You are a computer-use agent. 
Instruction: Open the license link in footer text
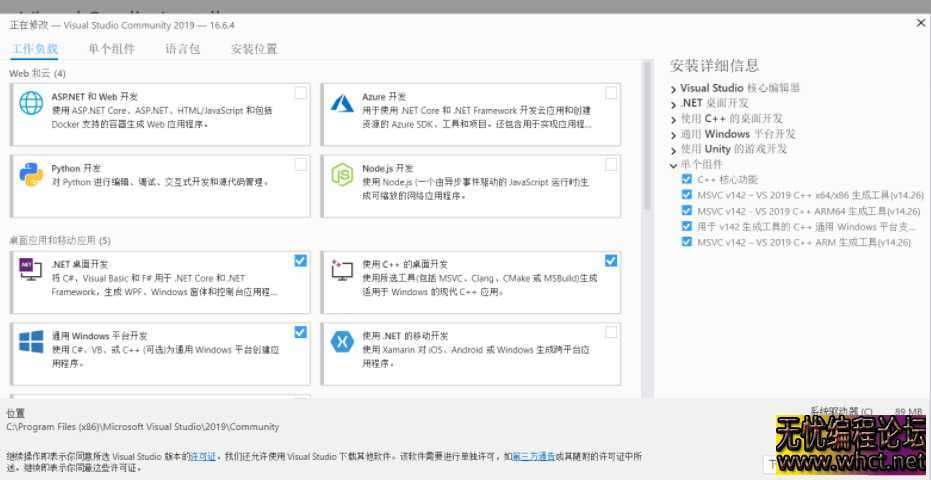pyautogui.click(x=203, y=456)
